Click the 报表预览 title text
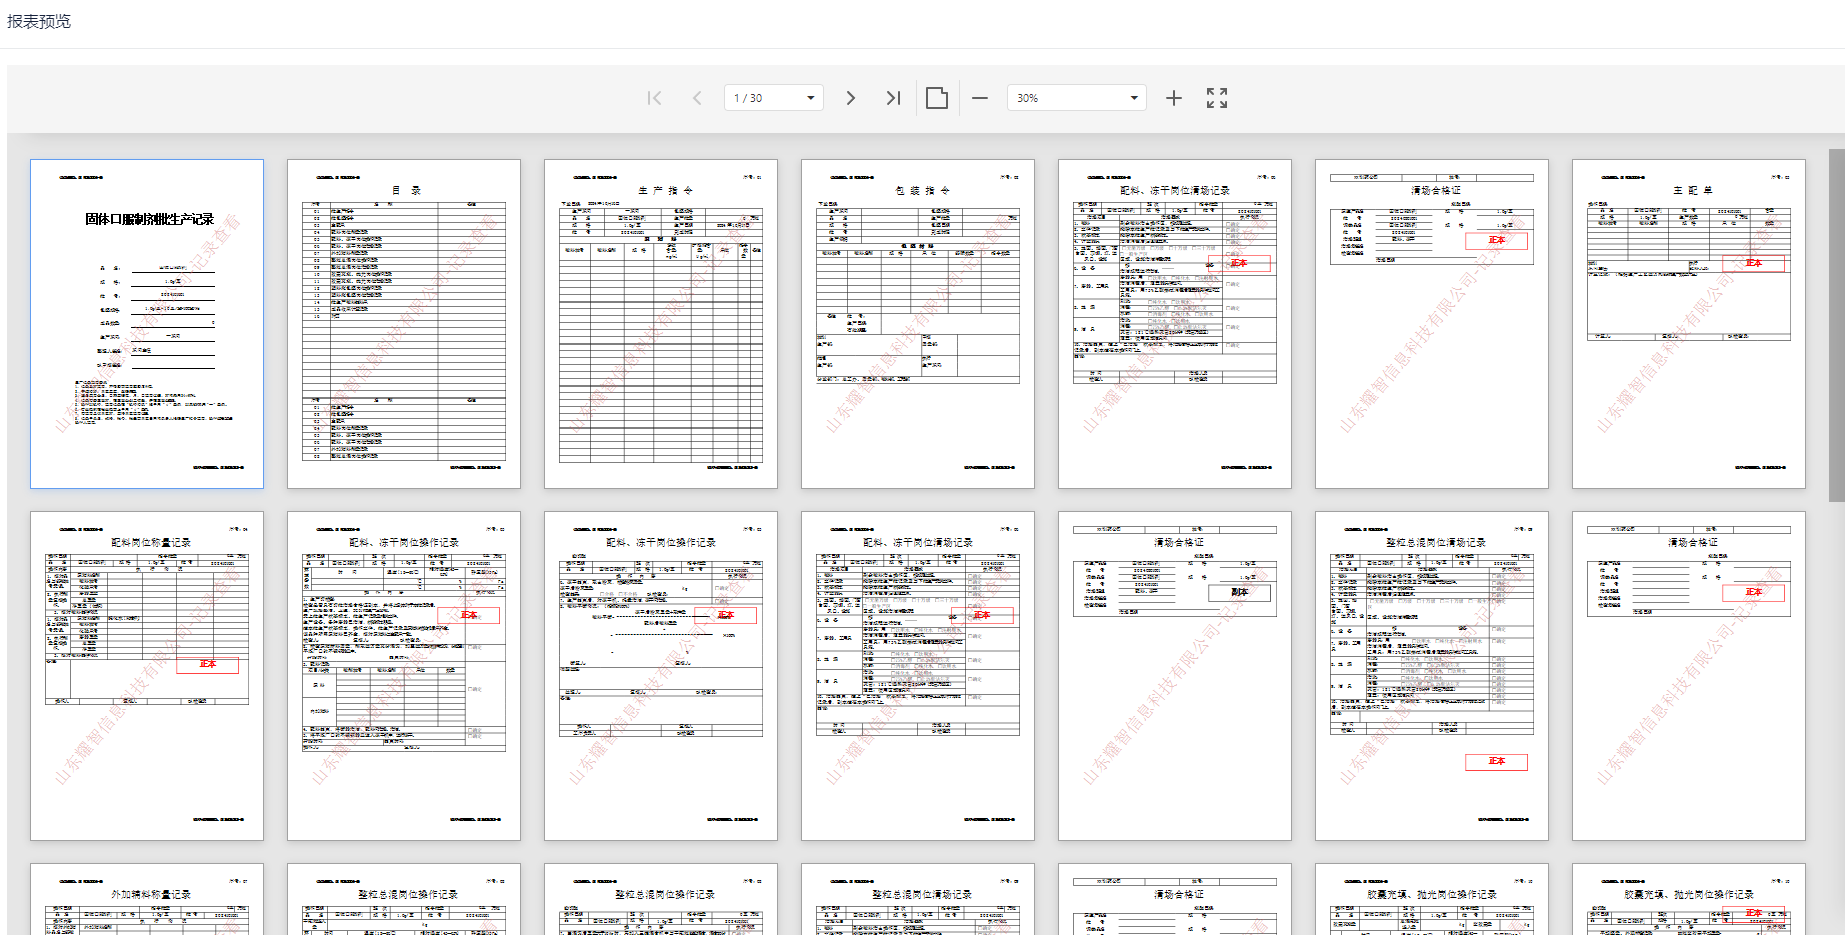 39,21
